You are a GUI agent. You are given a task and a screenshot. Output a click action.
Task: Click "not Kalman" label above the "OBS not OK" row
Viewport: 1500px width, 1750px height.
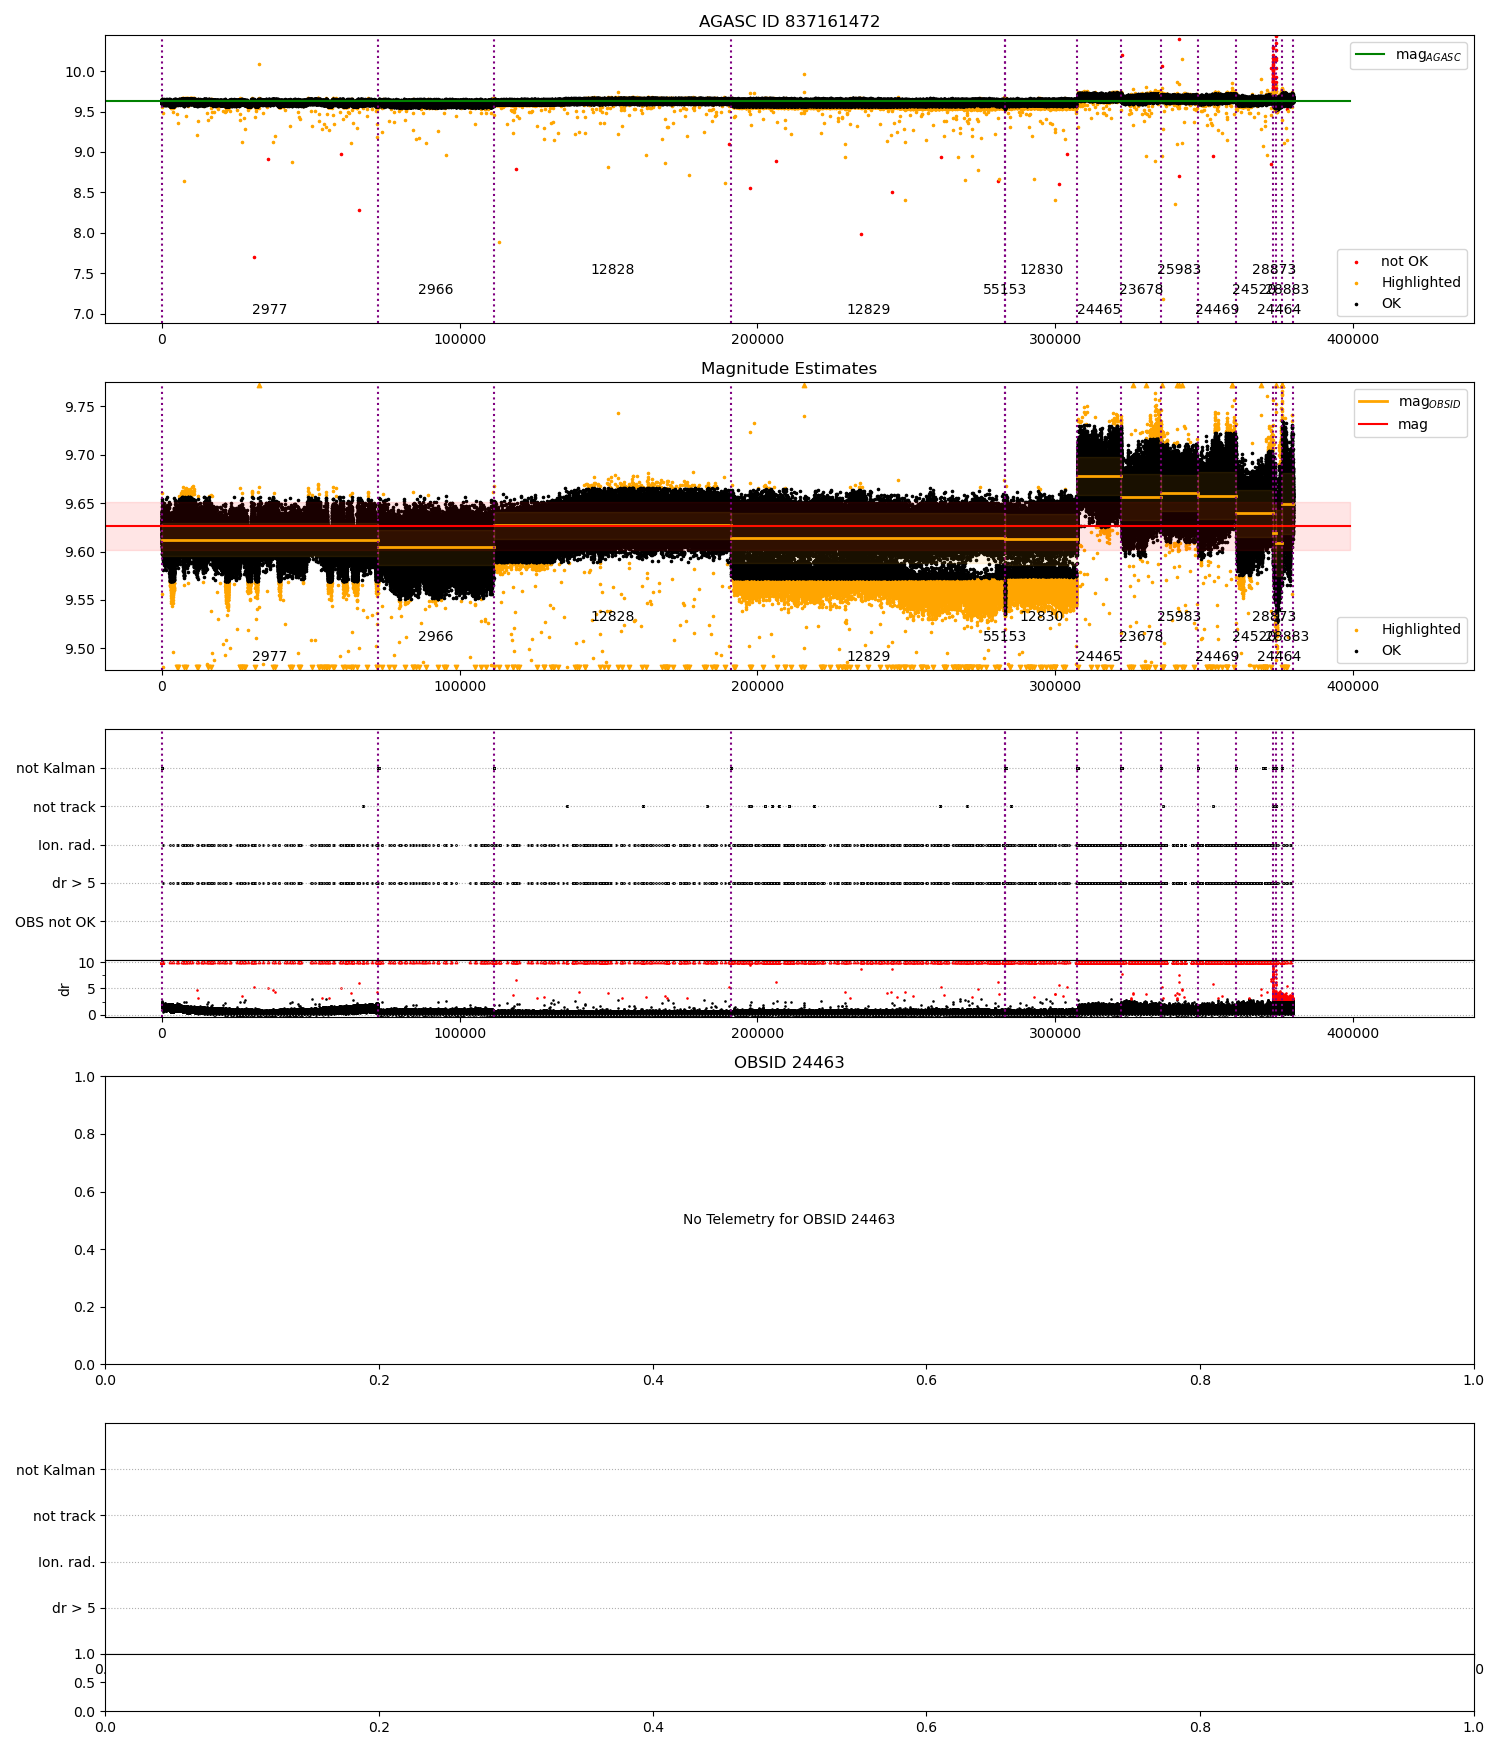pyautogui.click(x=56, y=769)
